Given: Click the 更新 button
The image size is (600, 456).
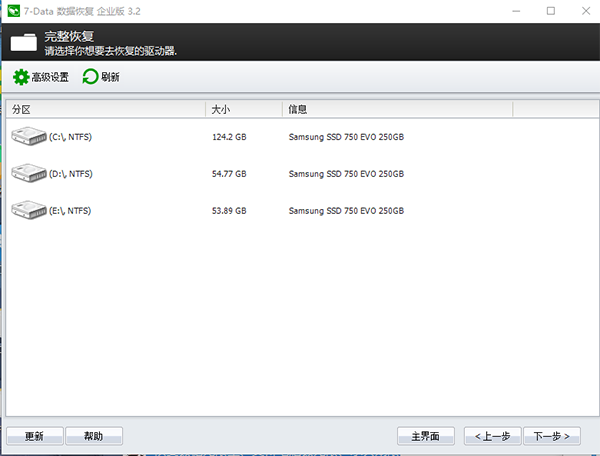Looking at the screenshot, I should [x=35, y=436].
